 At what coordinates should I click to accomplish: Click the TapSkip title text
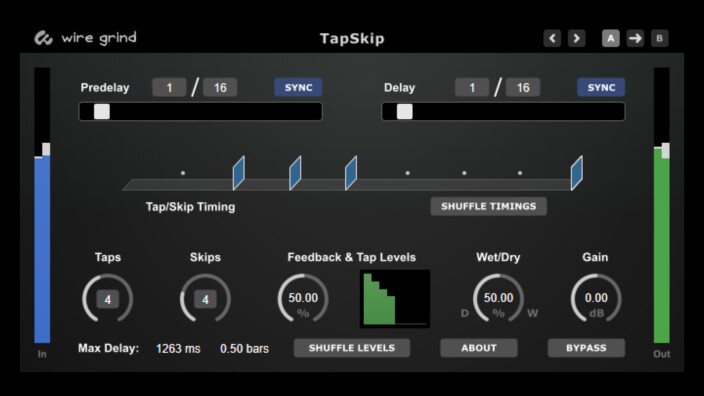(352, 39)
